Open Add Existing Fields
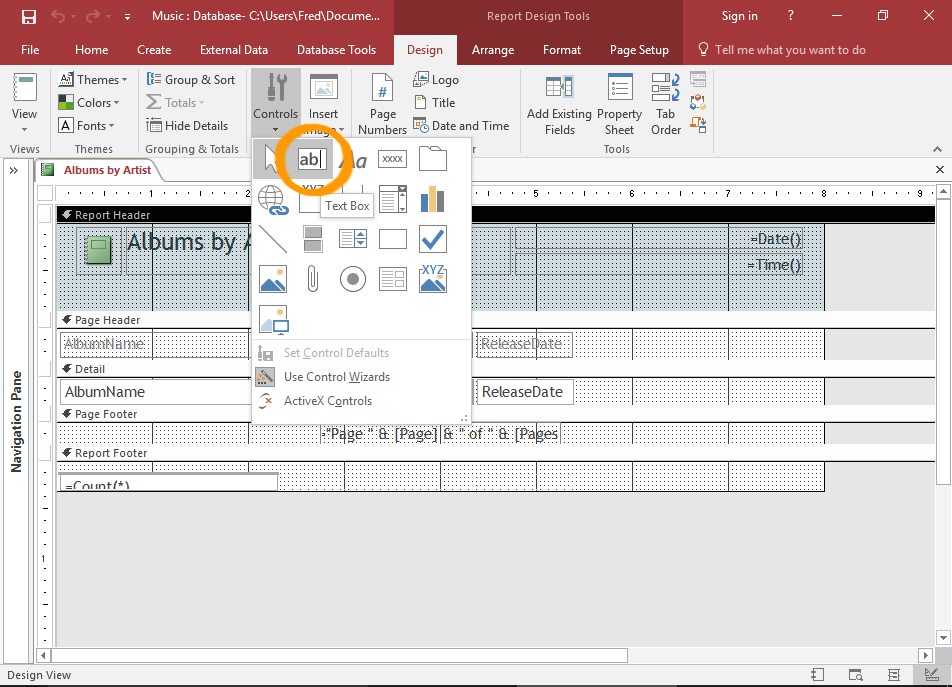The height and width of the screenshot is (687, 952). [x=559, y=104]
